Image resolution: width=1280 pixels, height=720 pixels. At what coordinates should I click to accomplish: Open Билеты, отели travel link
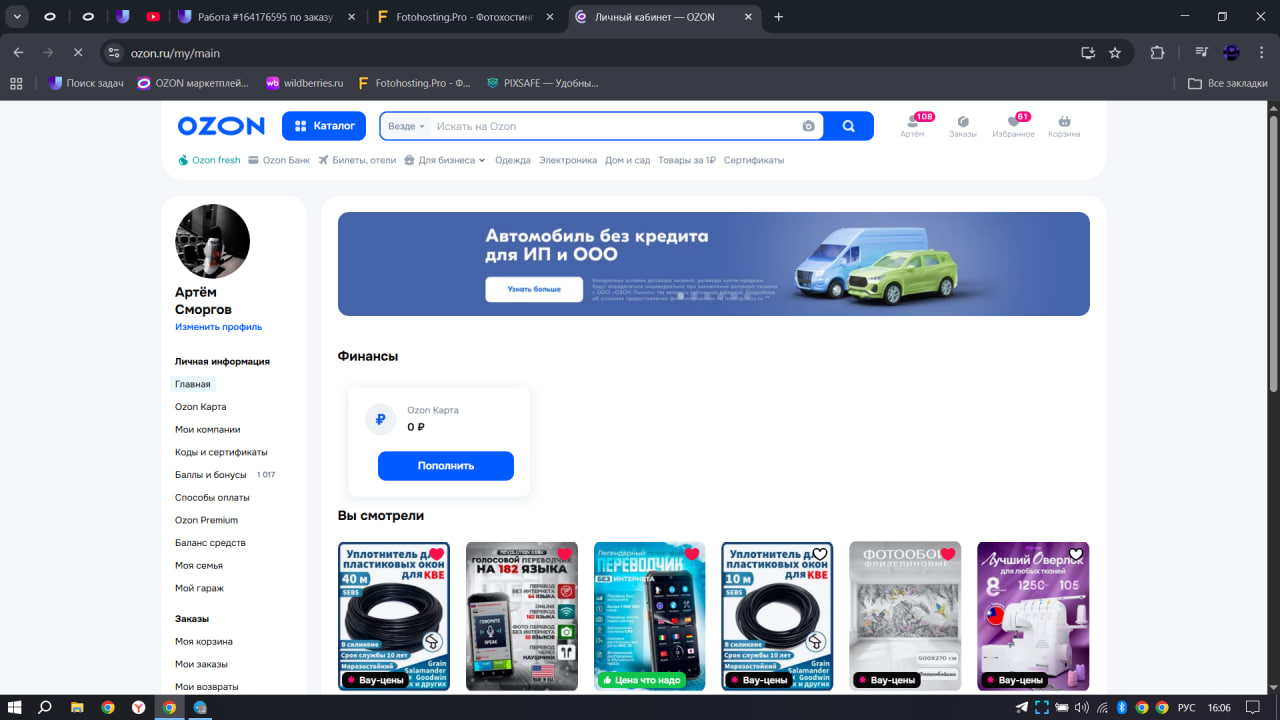(357, 160)
